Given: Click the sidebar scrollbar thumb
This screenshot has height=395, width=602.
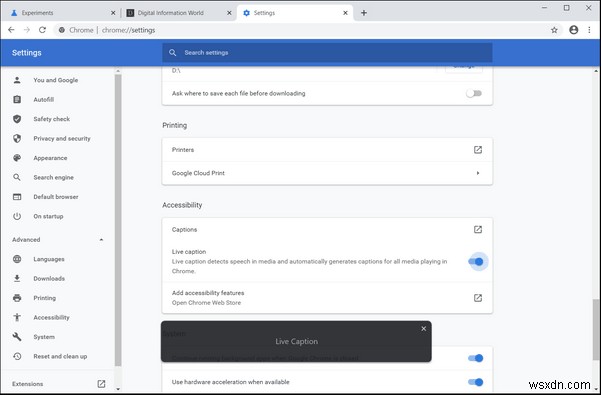Looking at the screenshot, I should [x=118, y=220].
